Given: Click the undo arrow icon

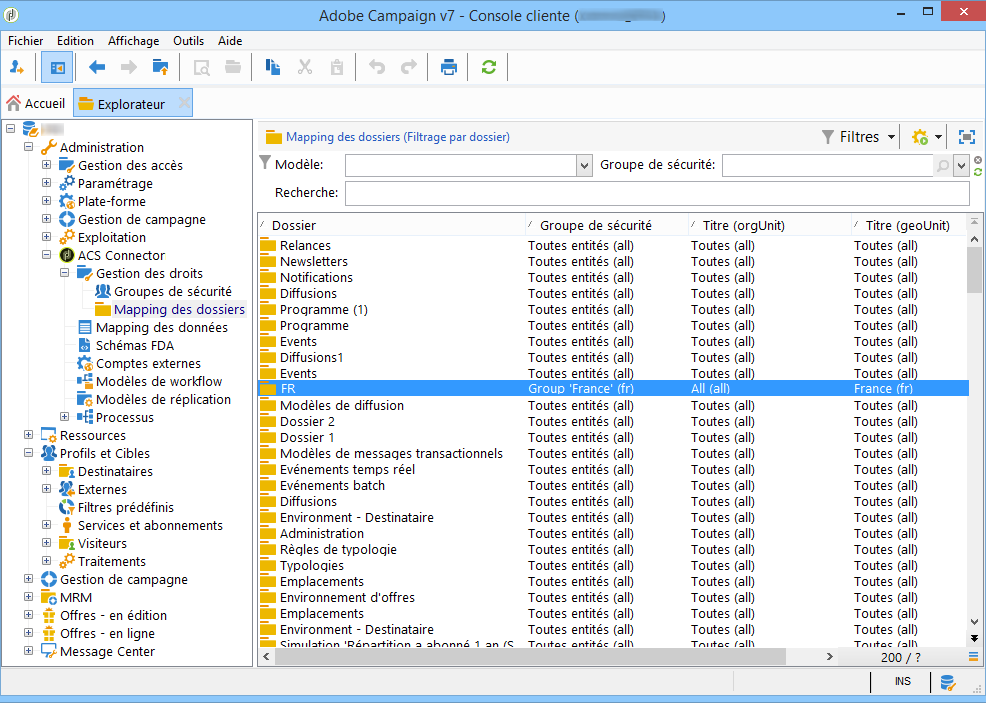Looking at the screenshot, I should (377, 67).
